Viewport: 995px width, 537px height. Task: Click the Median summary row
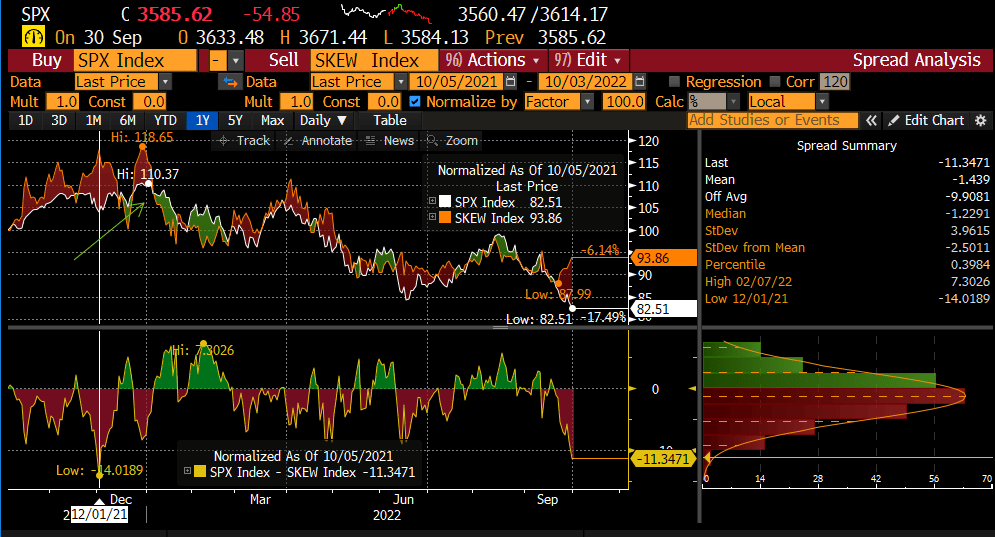click(847, 213)
